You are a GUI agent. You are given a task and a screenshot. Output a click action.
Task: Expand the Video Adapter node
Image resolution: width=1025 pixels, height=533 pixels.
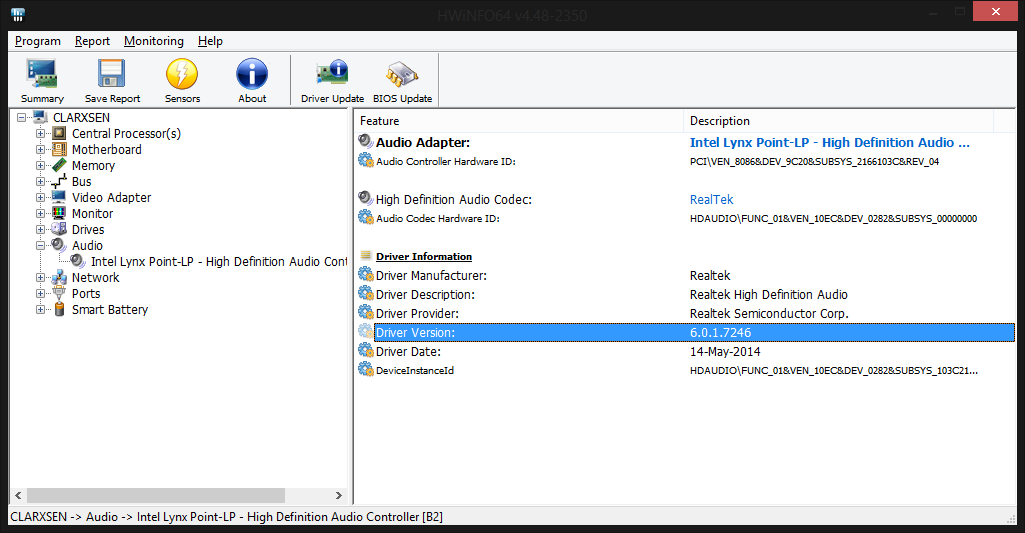(41, 198)
